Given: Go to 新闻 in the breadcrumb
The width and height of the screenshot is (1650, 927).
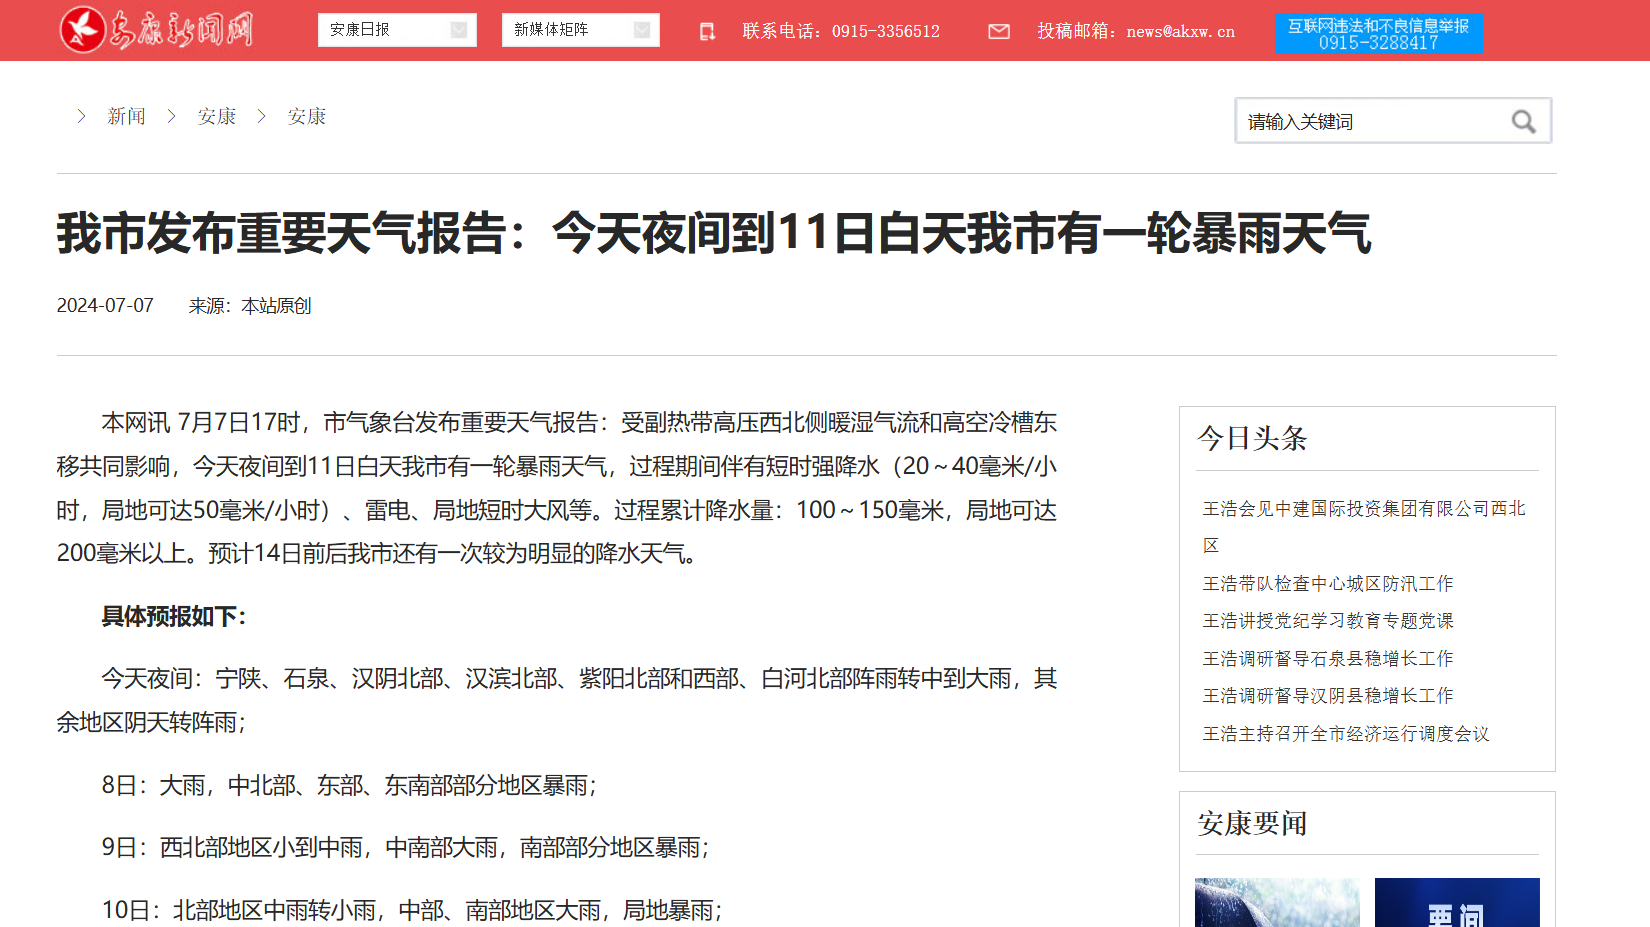Looking at the screenshot, I should pos(126,117).
